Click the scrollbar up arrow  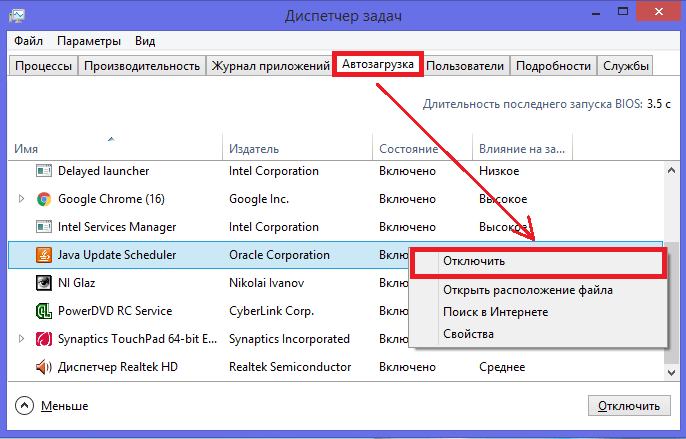(672, 171)
